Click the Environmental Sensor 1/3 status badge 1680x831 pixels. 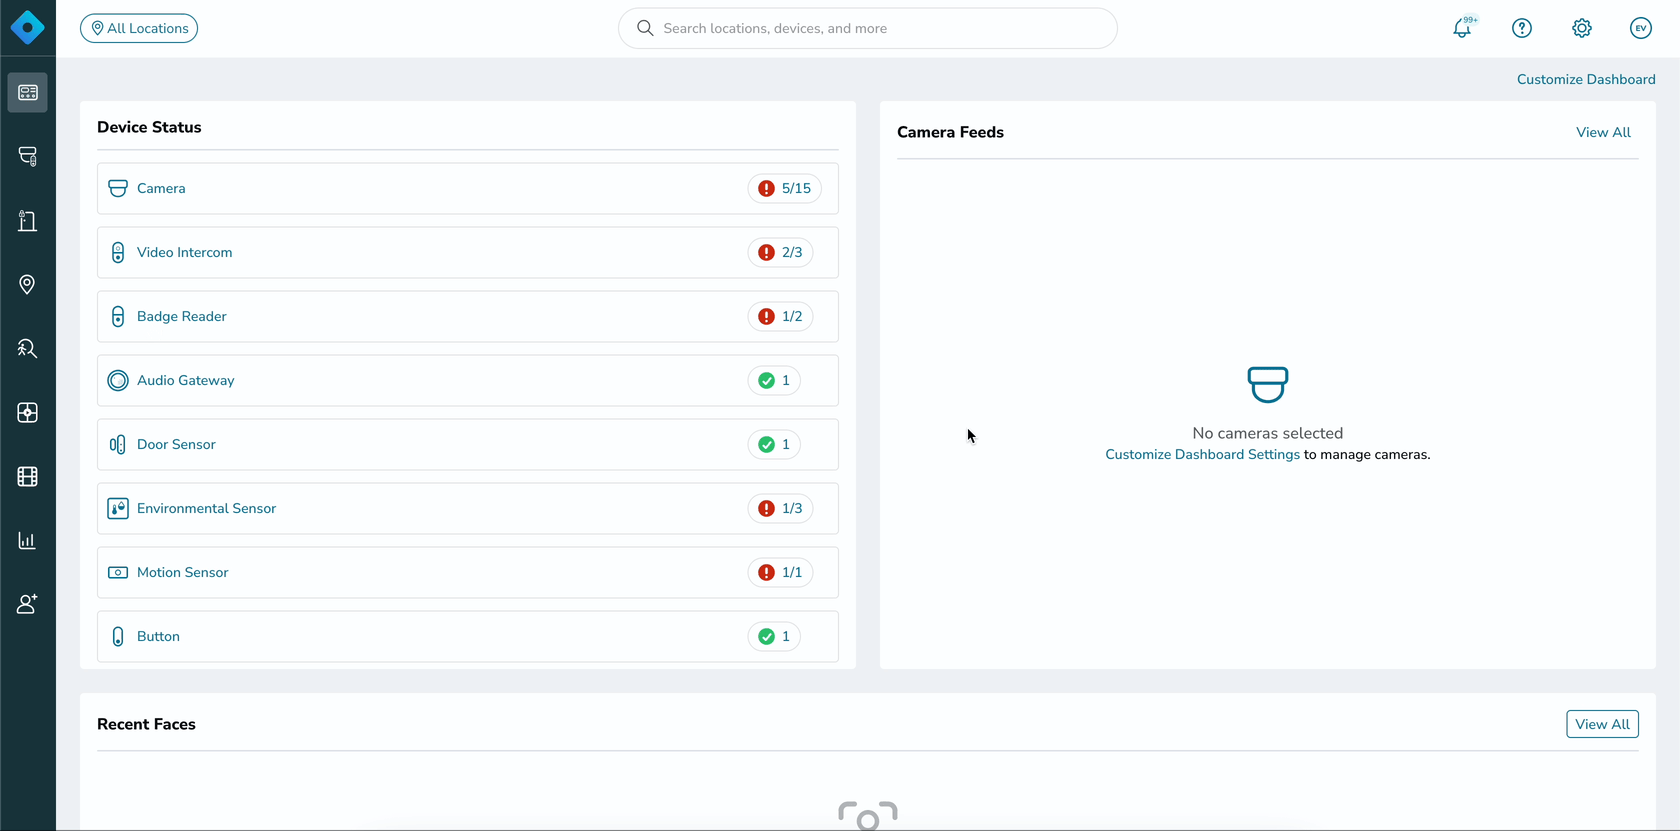(780, 508)
